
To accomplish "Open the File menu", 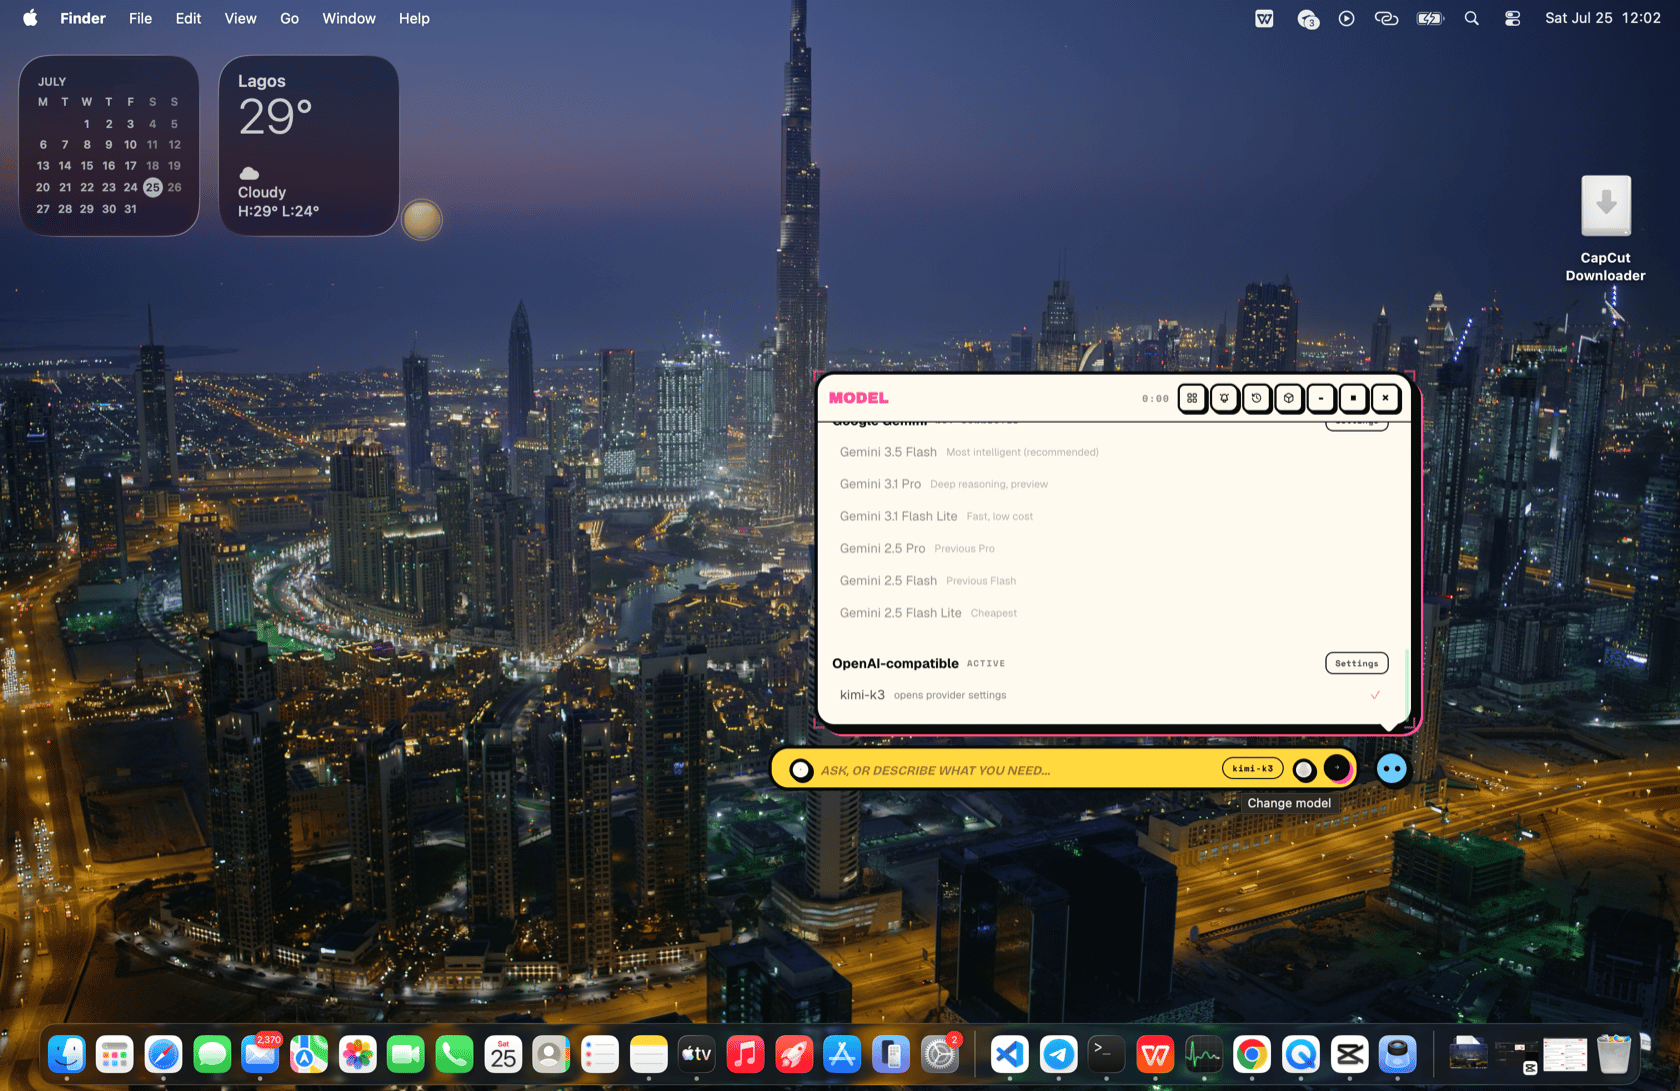I will tap(141, 18).
